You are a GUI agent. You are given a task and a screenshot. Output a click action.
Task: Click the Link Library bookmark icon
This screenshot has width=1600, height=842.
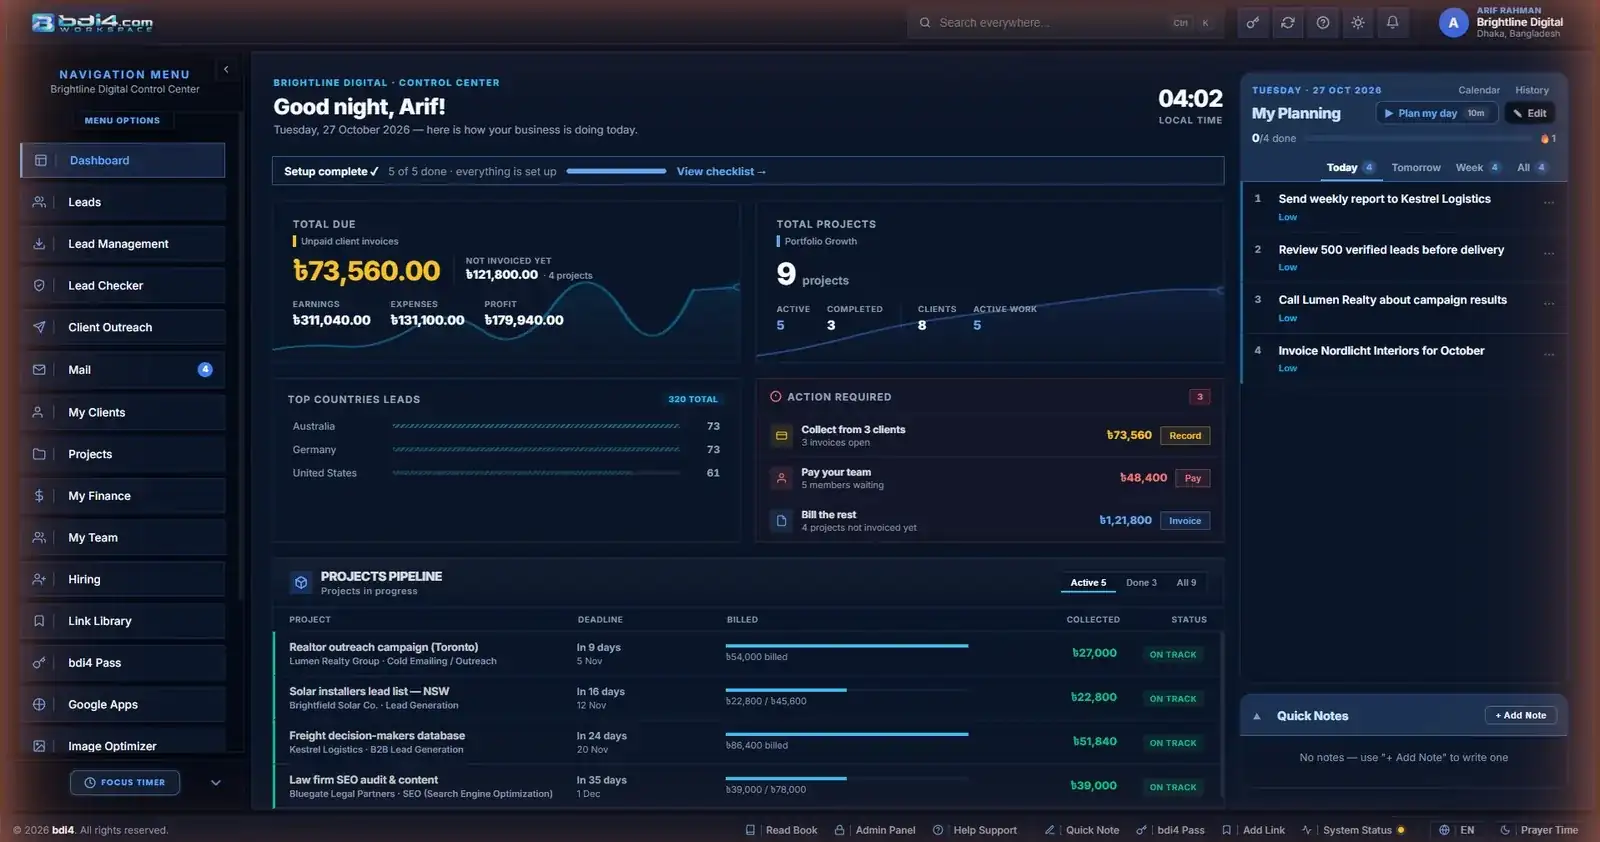coord(39,621)
